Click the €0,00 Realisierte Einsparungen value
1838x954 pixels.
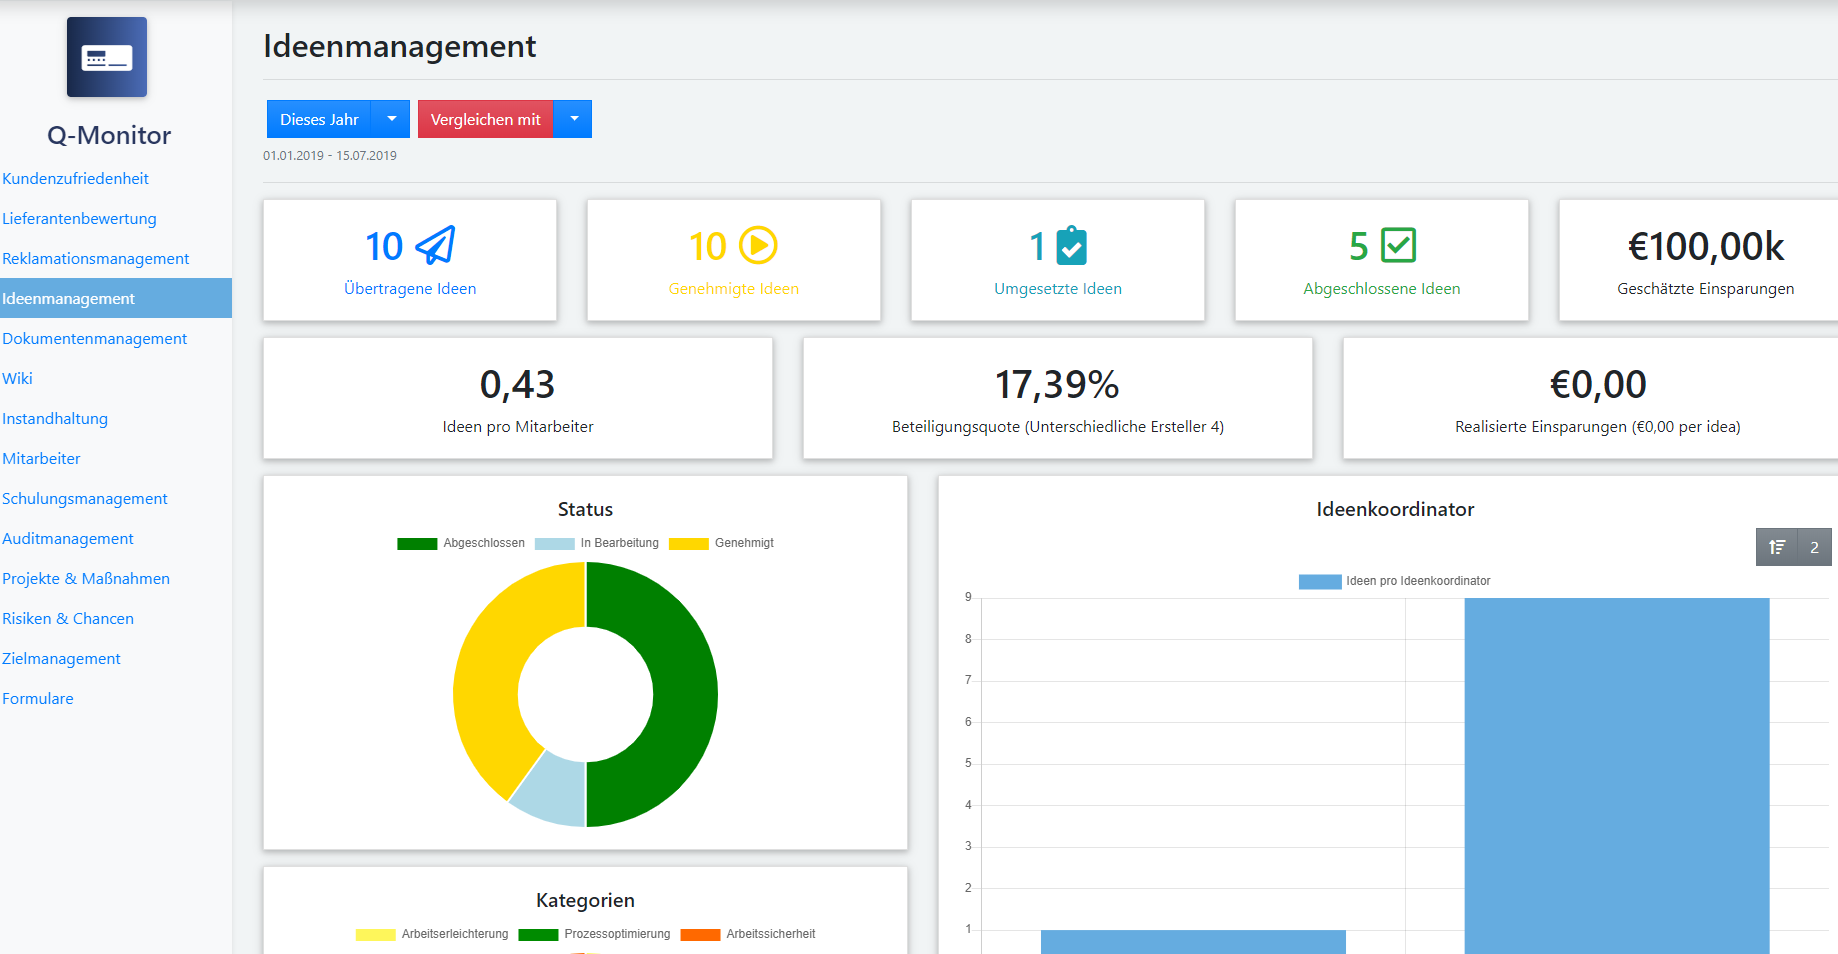tap(1598, 384)
